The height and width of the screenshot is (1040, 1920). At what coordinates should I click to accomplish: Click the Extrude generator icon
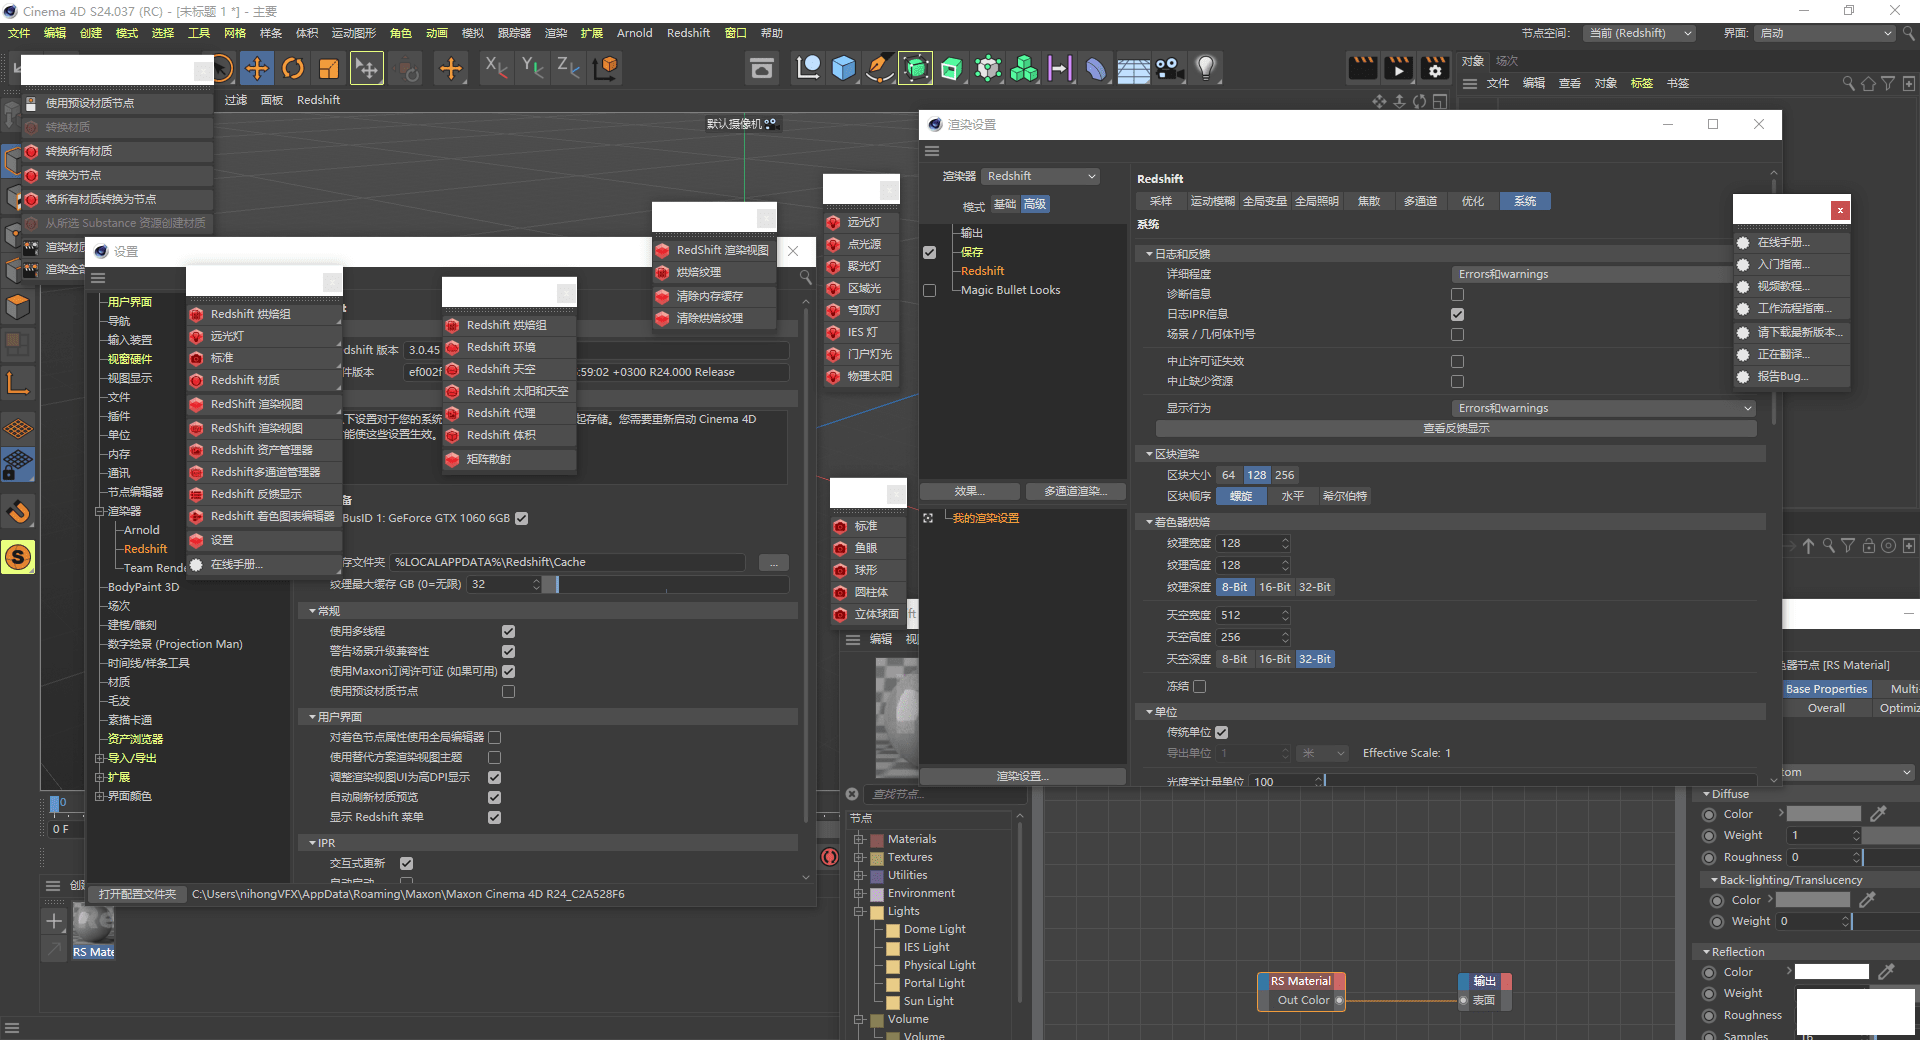click(952, 68)
